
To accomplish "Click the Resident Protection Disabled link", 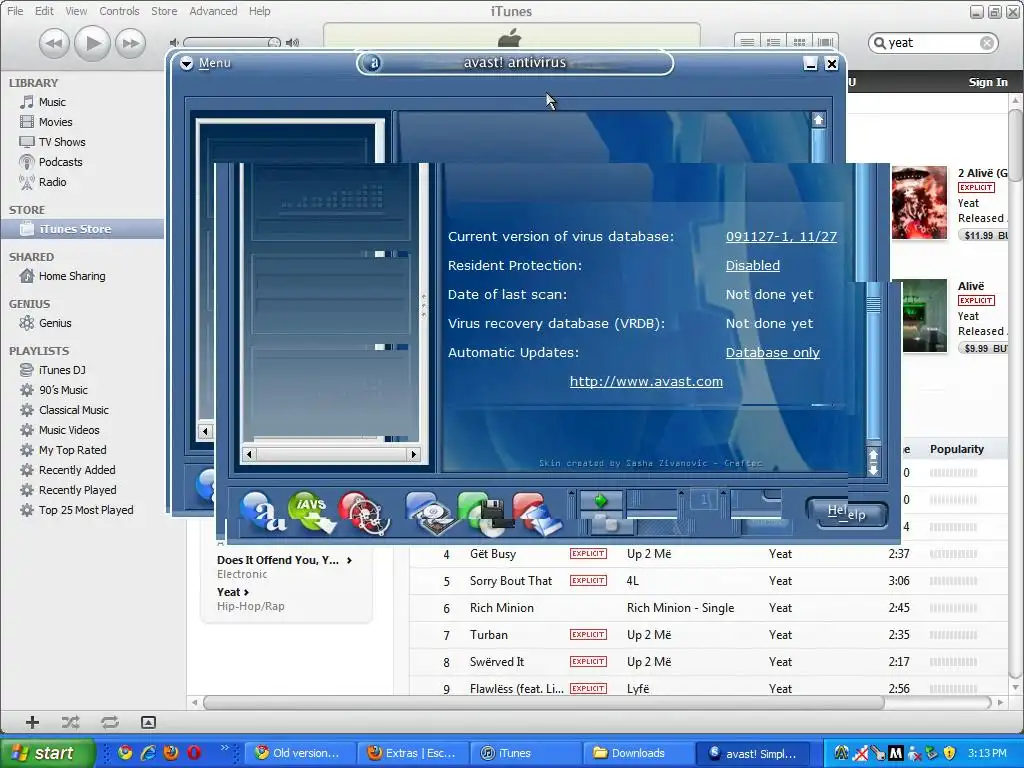I will 752,265.
